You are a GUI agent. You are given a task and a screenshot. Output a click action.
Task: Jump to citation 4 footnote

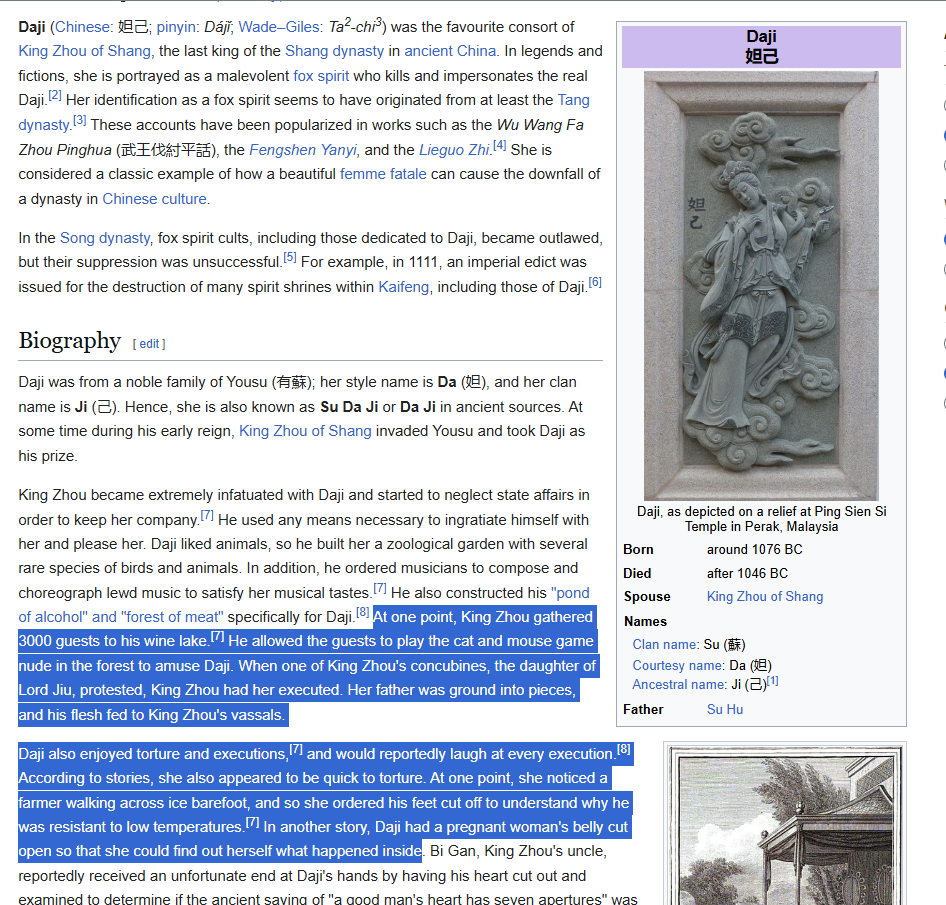[500, 145]
